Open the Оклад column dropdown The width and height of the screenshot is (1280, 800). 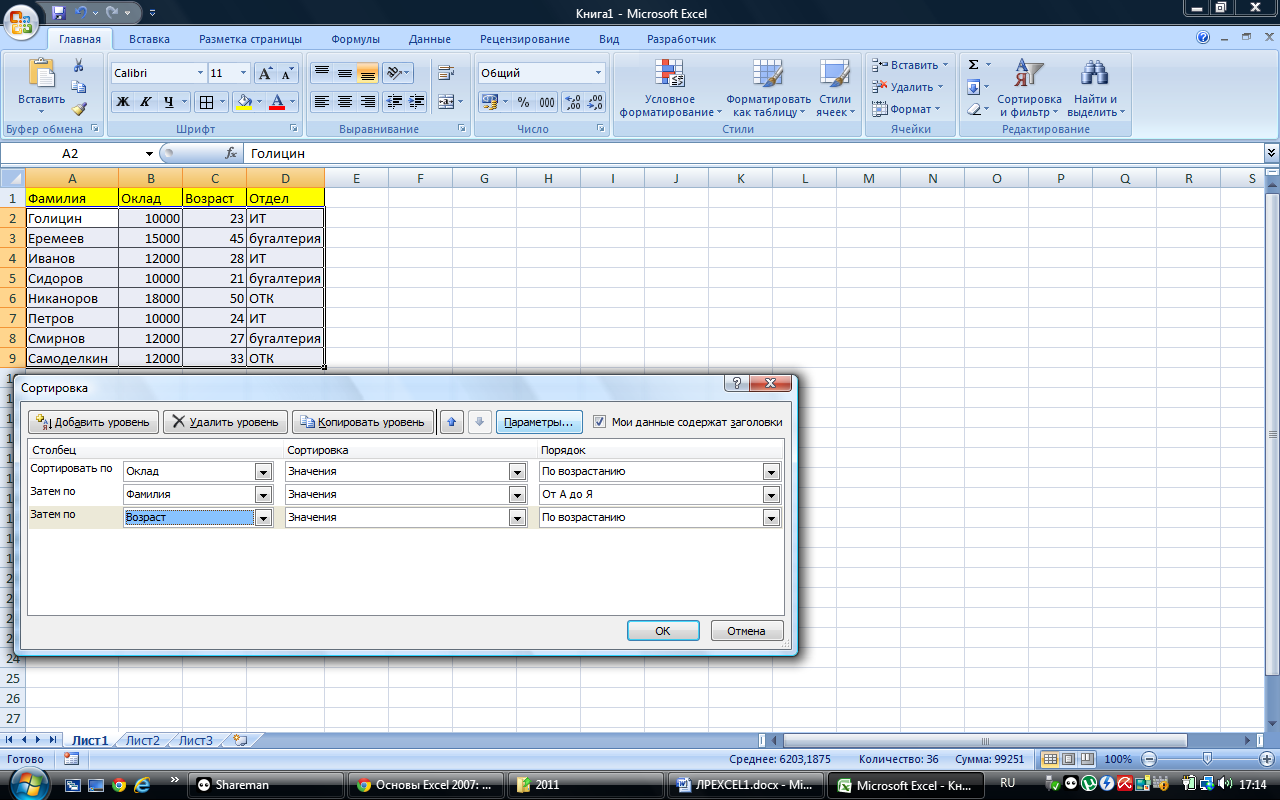tap(264, 471)
